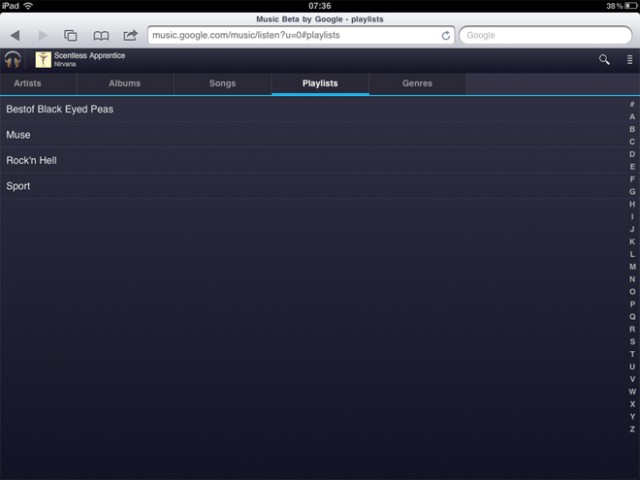Jump to letter F in index
This screenshot has height=480, width=640.
pyautogui.click(x=632, y=179)
